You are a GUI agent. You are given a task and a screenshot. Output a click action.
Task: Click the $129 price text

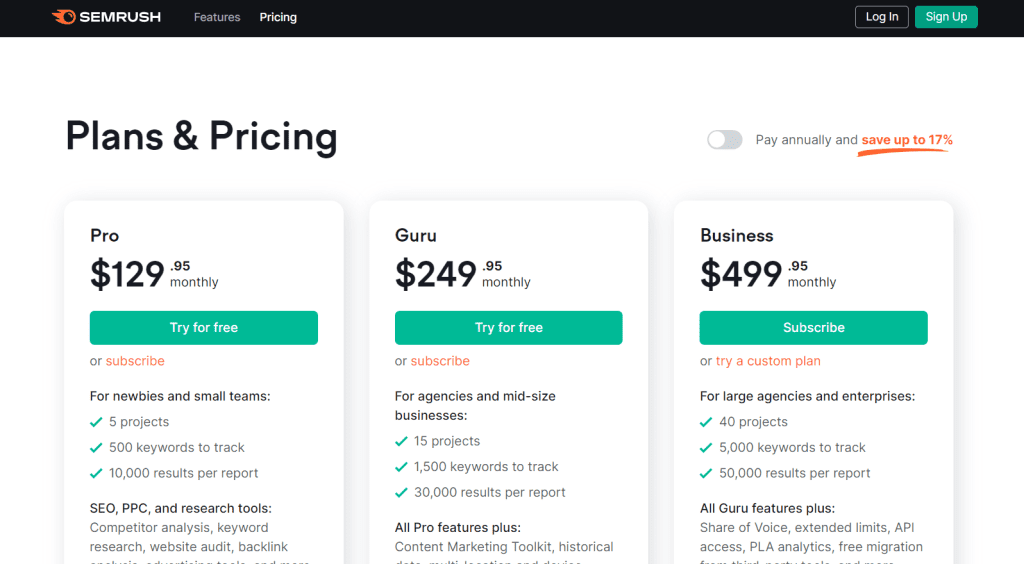127,274
